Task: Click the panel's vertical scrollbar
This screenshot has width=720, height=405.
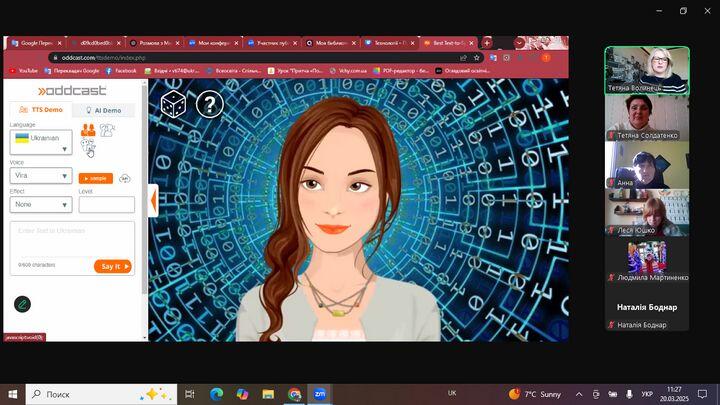Action: click(x=145, y=188)
